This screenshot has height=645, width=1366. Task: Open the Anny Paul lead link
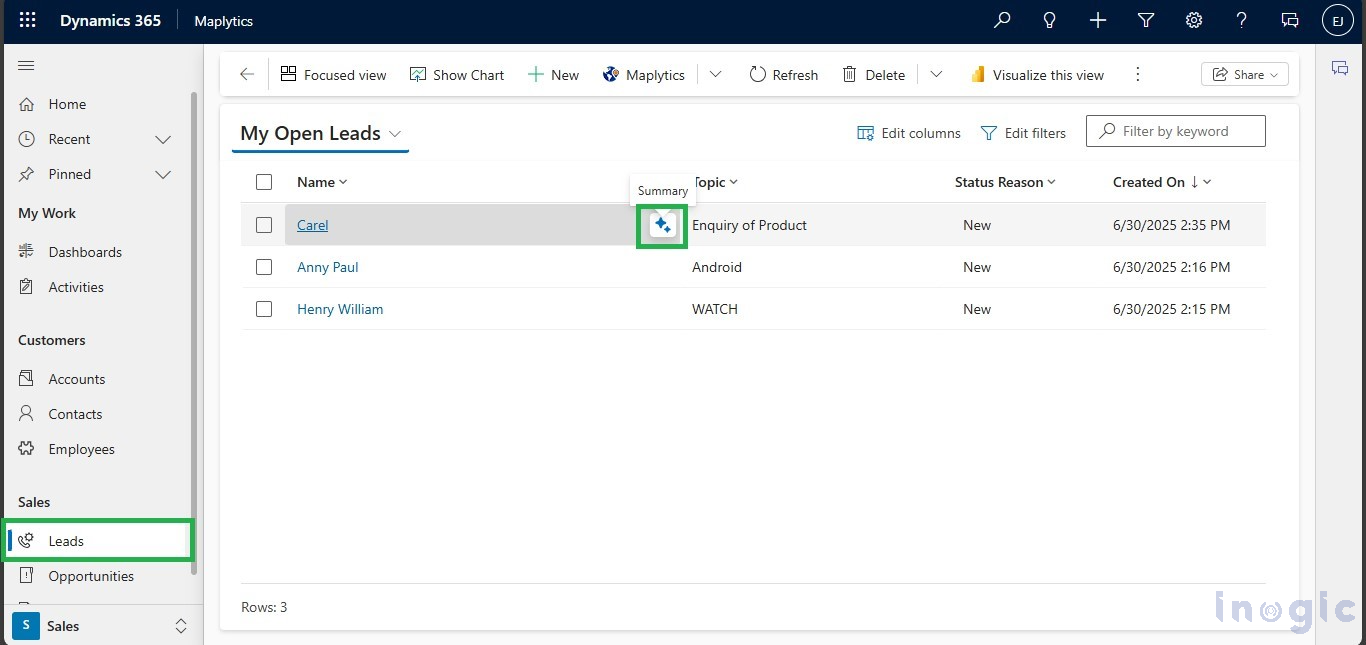[327, 267]
